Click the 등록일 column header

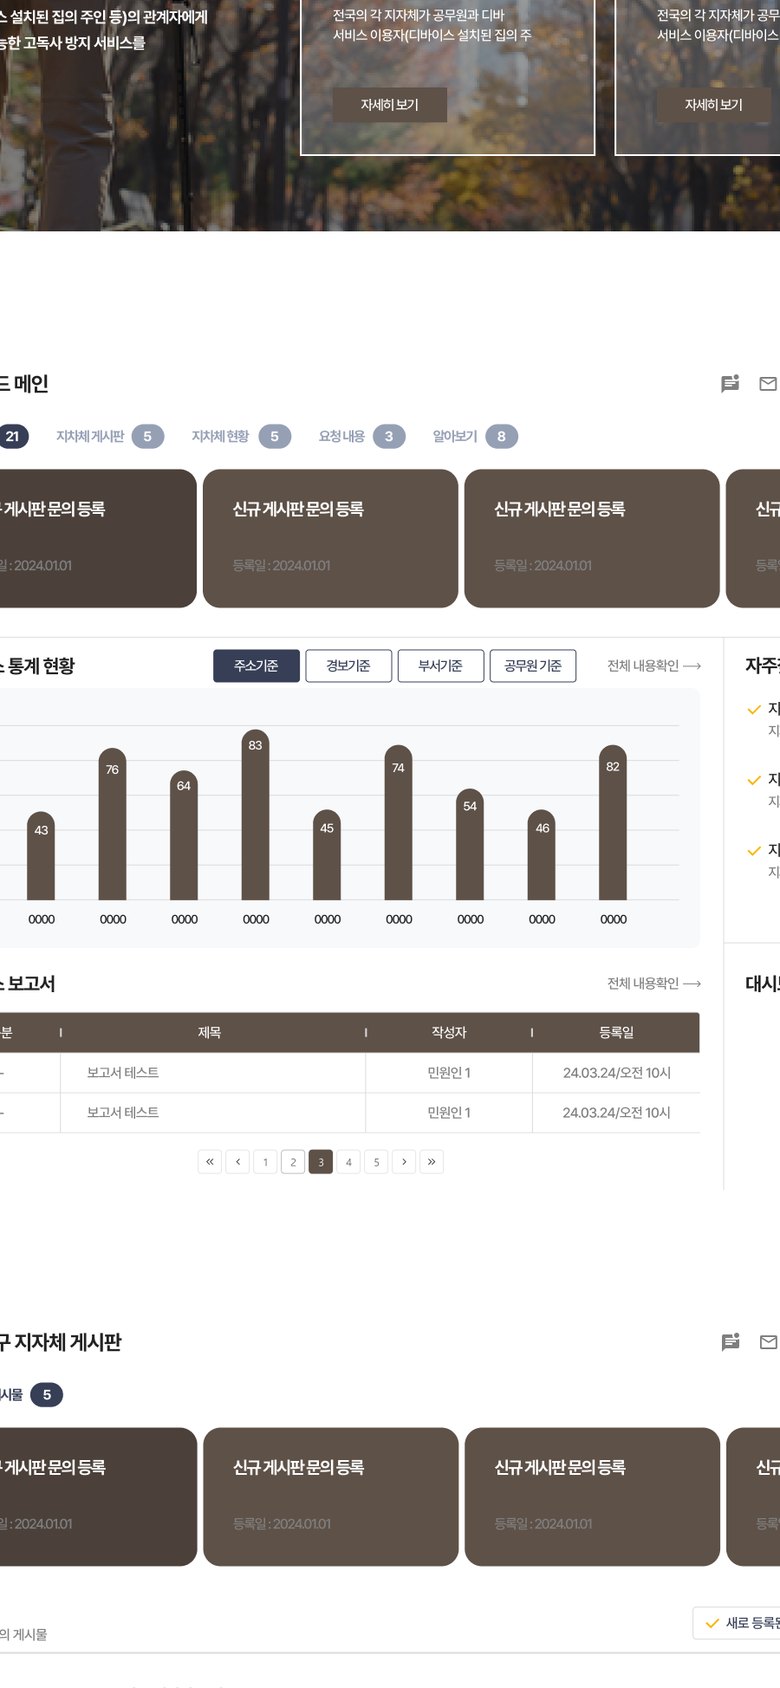617,1033
